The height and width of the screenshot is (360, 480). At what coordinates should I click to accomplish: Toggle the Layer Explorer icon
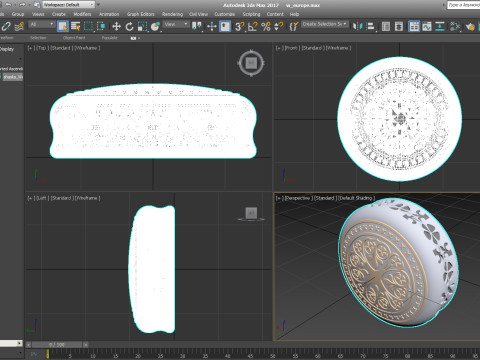tap(399, 26)
